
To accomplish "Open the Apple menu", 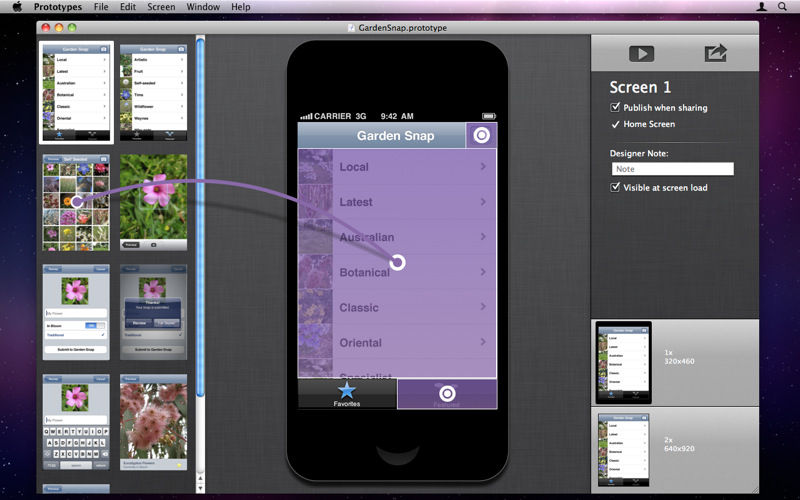I will (x=17, y=7).
